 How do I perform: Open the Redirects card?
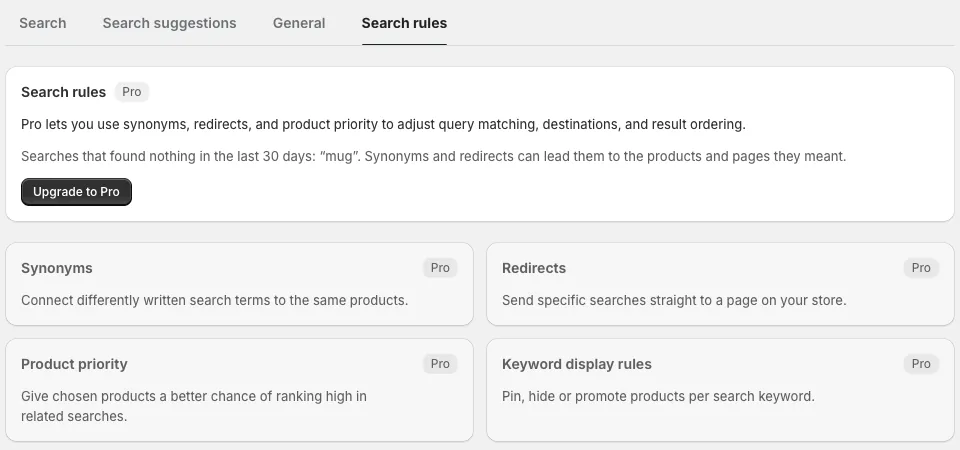pyautogui.click(x=720, y=284)
